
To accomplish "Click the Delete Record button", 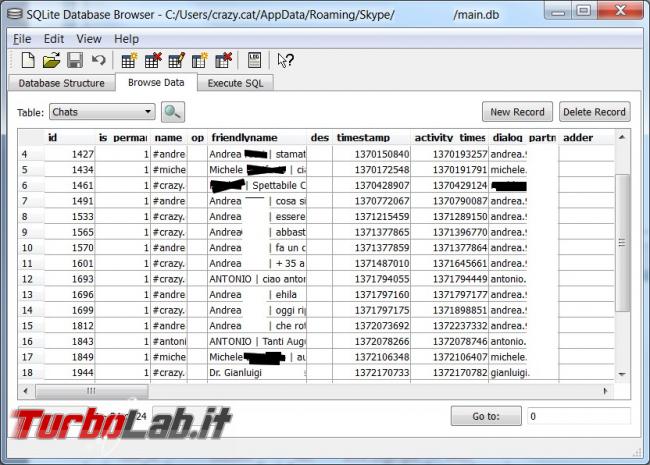I will pyautogui.click(x=594, y=112).
